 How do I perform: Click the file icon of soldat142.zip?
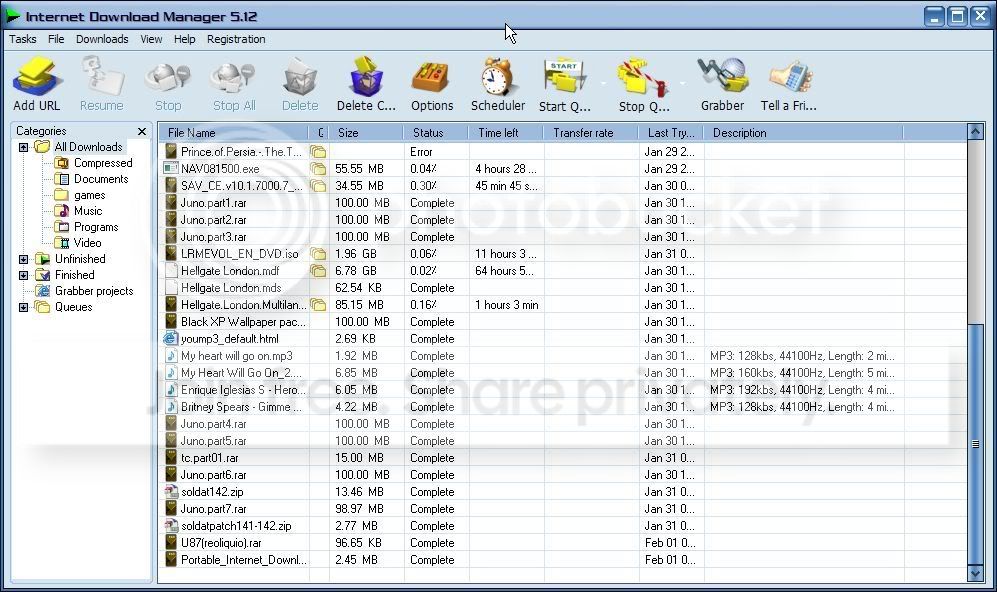[x=171, y=492]
